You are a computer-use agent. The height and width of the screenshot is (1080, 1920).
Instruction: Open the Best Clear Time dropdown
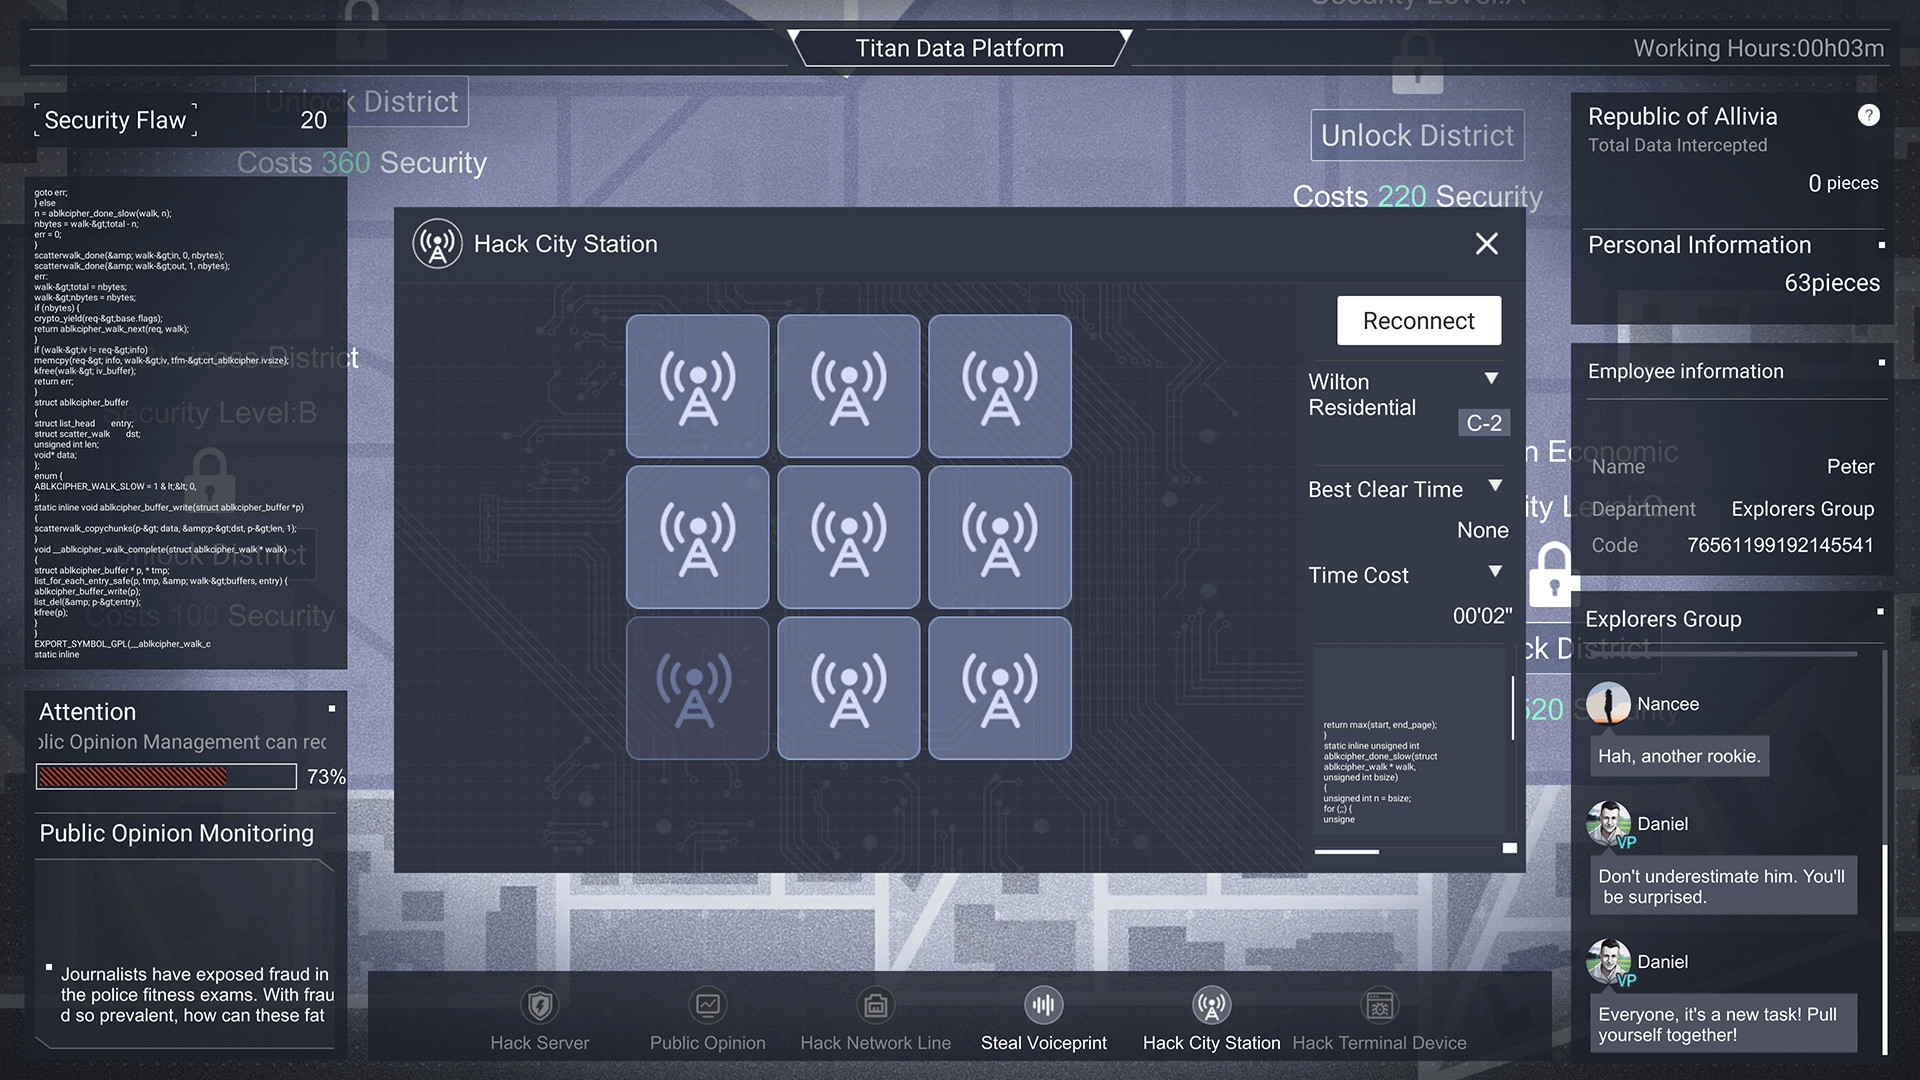pyautogui.click(x=1494, y=487)
